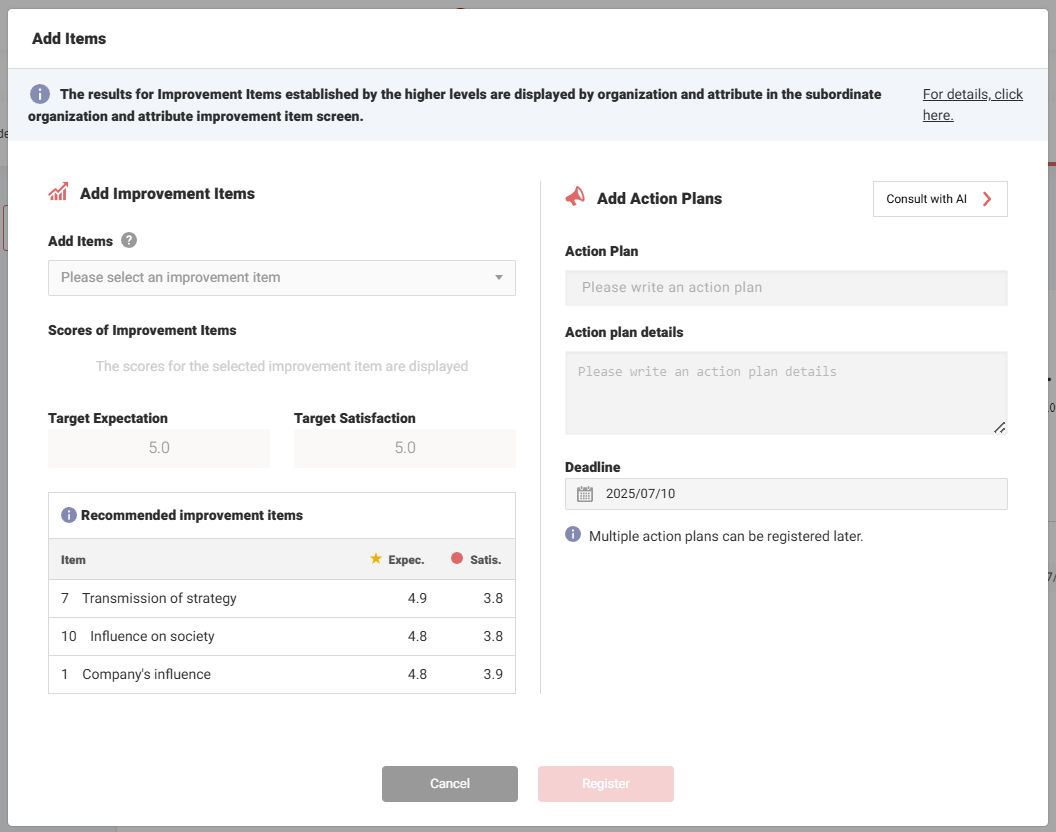The height and width of the screenshot is (832, 1056).
Task: Click the dropdown arrow in Add Items
Action: 499,278
